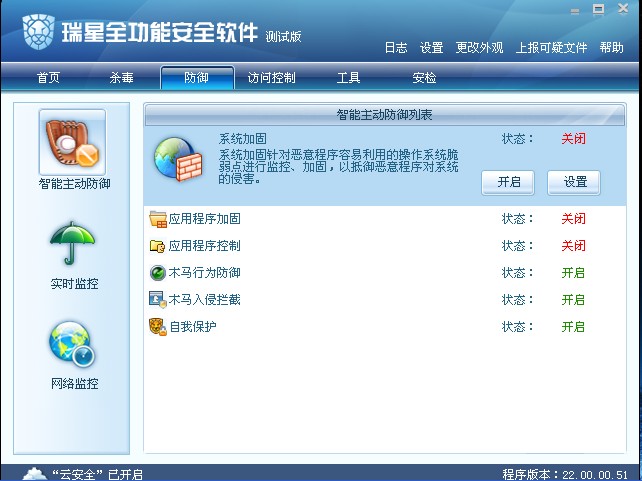
Task: Click the cloud security icon in status bar
Action: pyautogui.click(x=34, y=474)
